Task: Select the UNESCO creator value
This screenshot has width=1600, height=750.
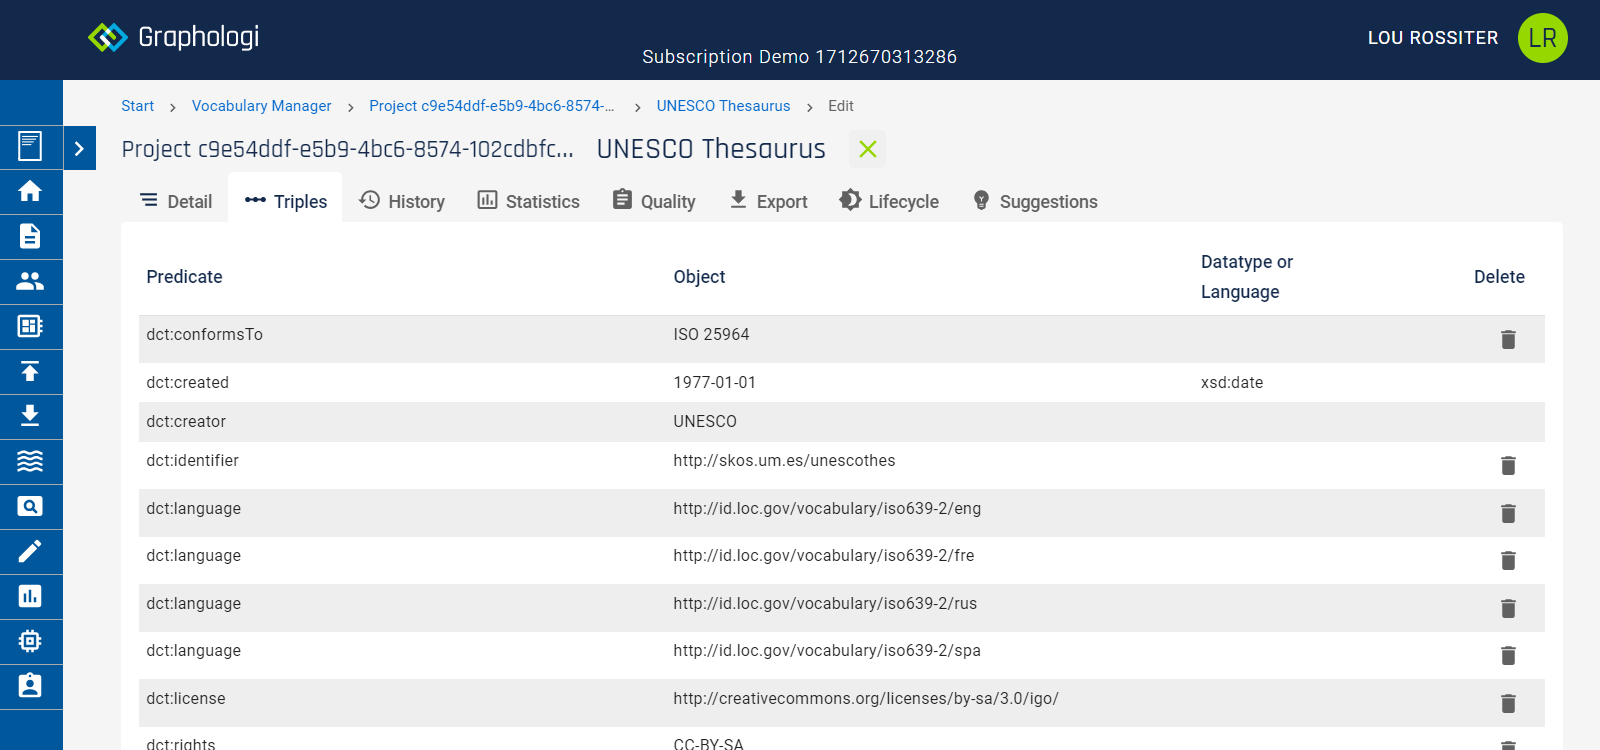Action: (x=705, y=421)
